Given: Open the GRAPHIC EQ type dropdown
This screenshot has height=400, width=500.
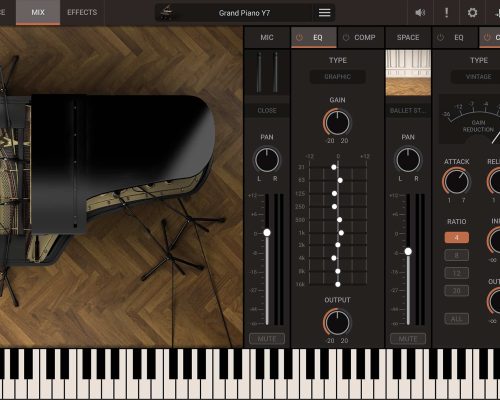Looking at the screenshot, I should tap(338, 77).
